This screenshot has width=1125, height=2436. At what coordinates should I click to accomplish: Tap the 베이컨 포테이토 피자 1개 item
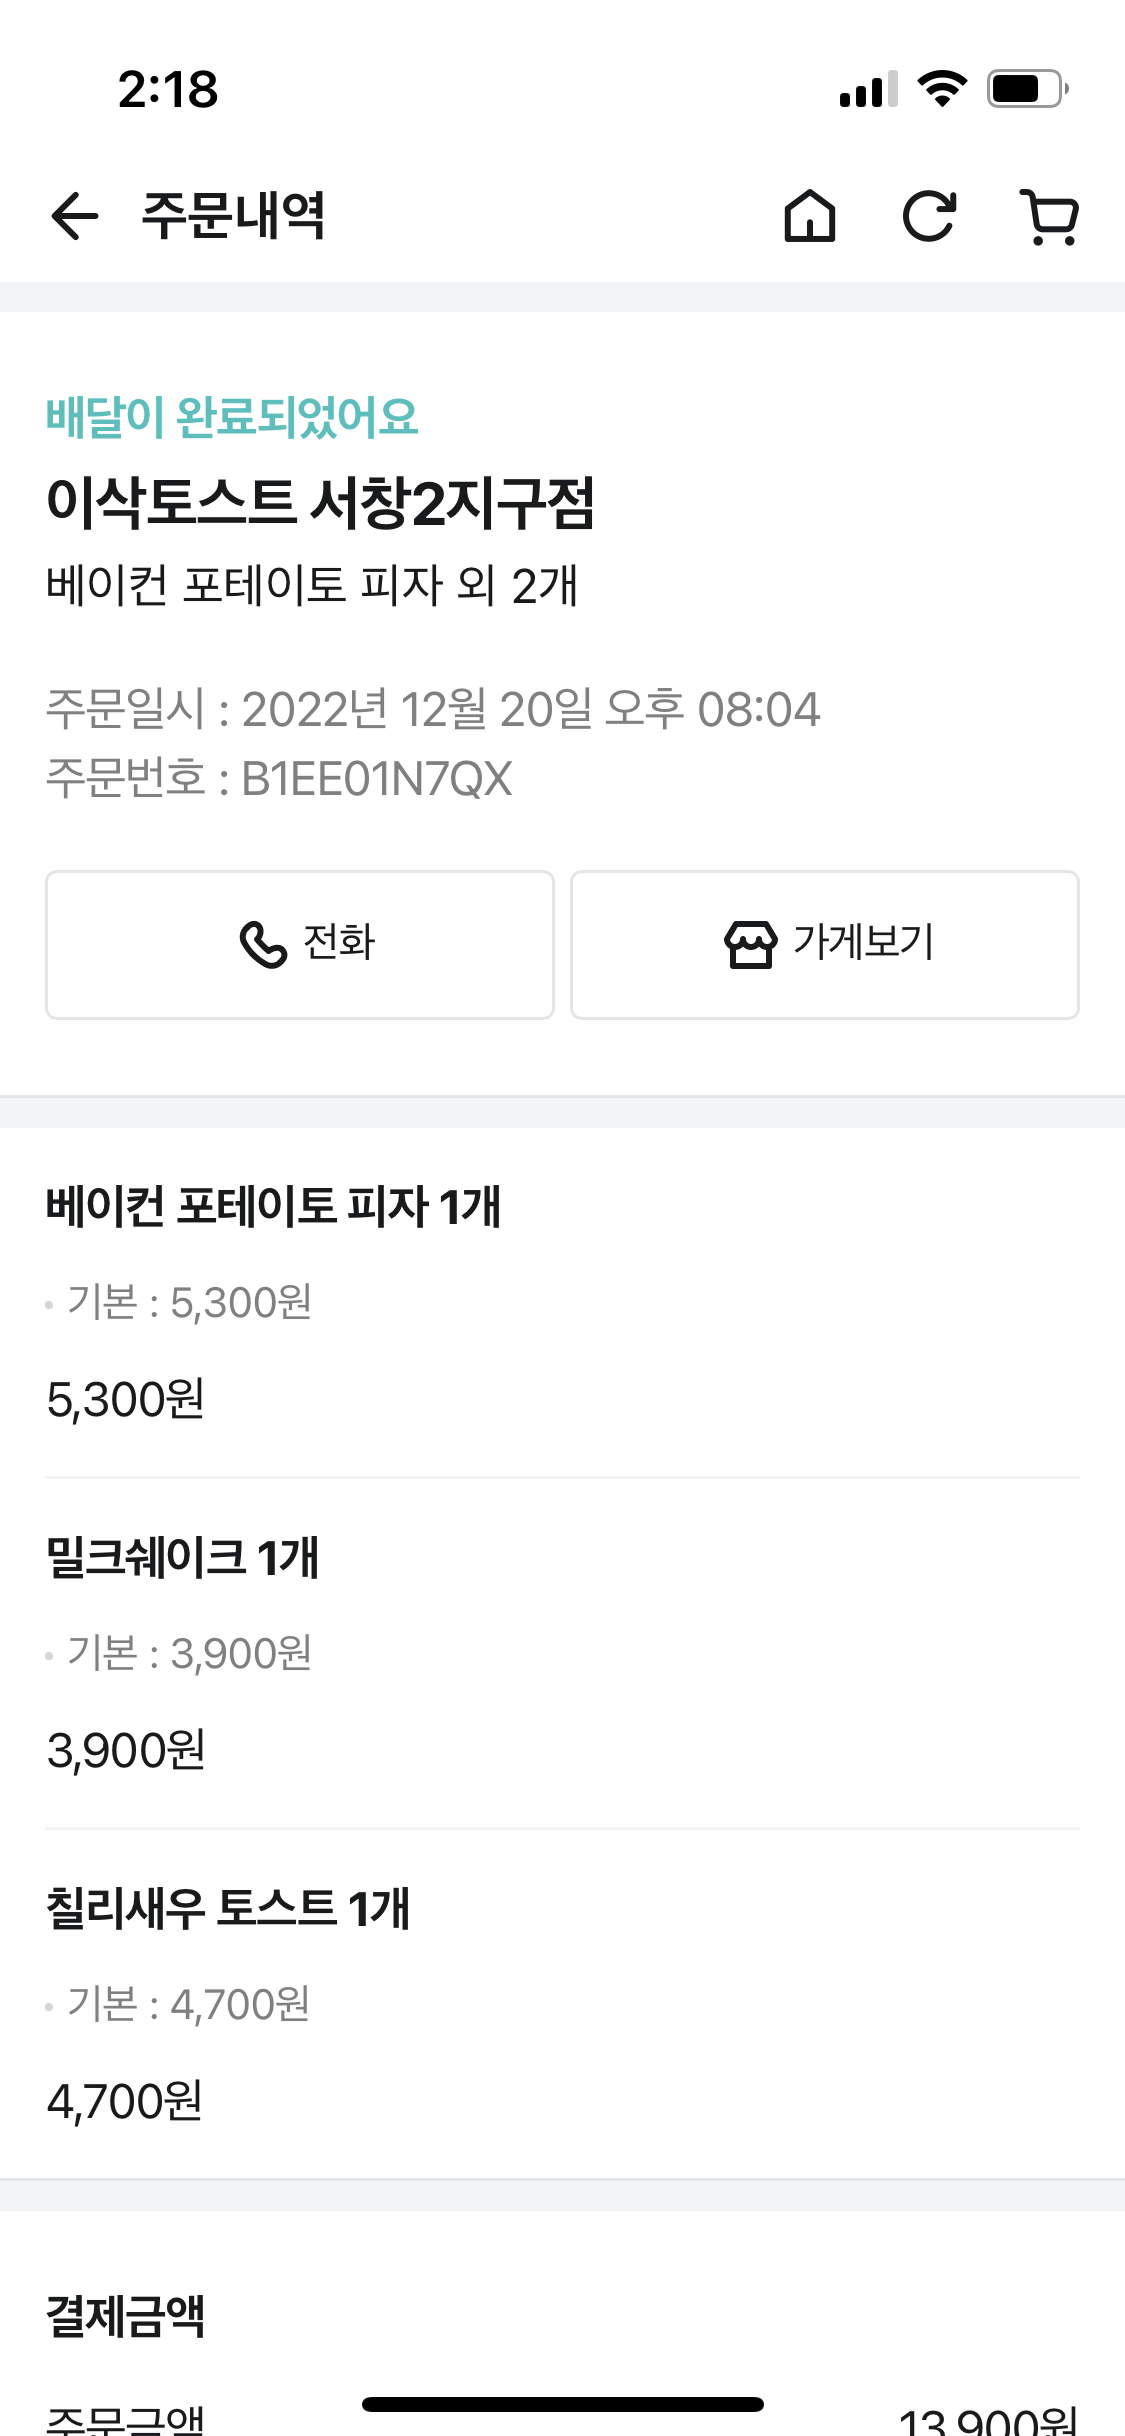click(273, 1206)
